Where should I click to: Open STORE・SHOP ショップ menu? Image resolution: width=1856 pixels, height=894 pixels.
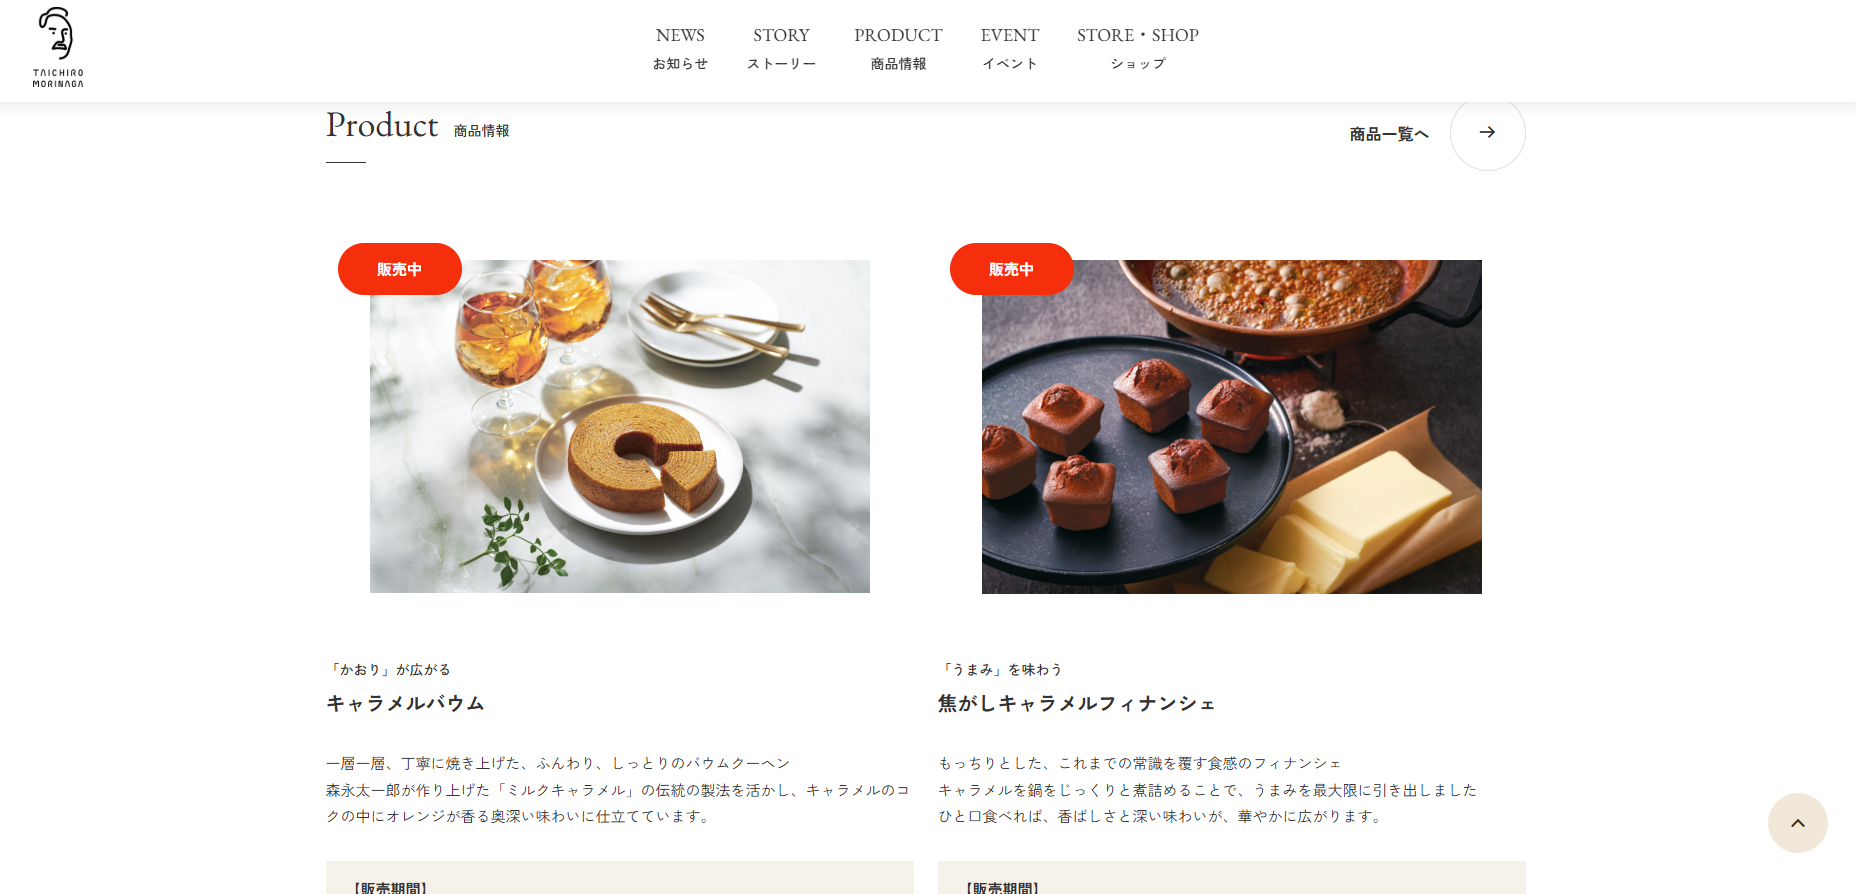pyautogui.click(x=1138, y=48)
